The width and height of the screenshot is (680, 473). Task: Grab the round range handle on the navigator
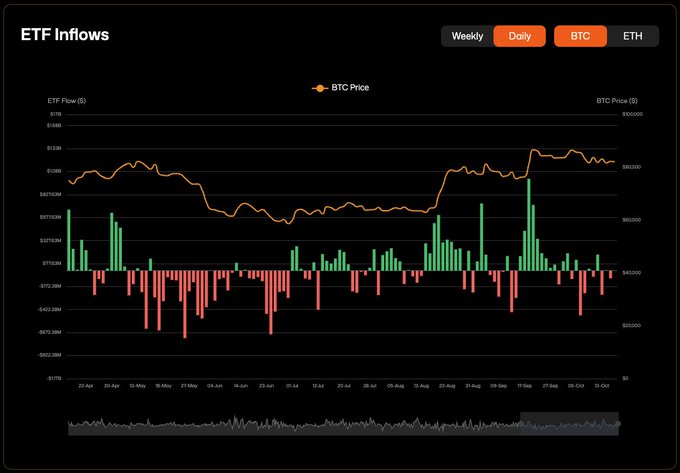(x=618, y=424)
